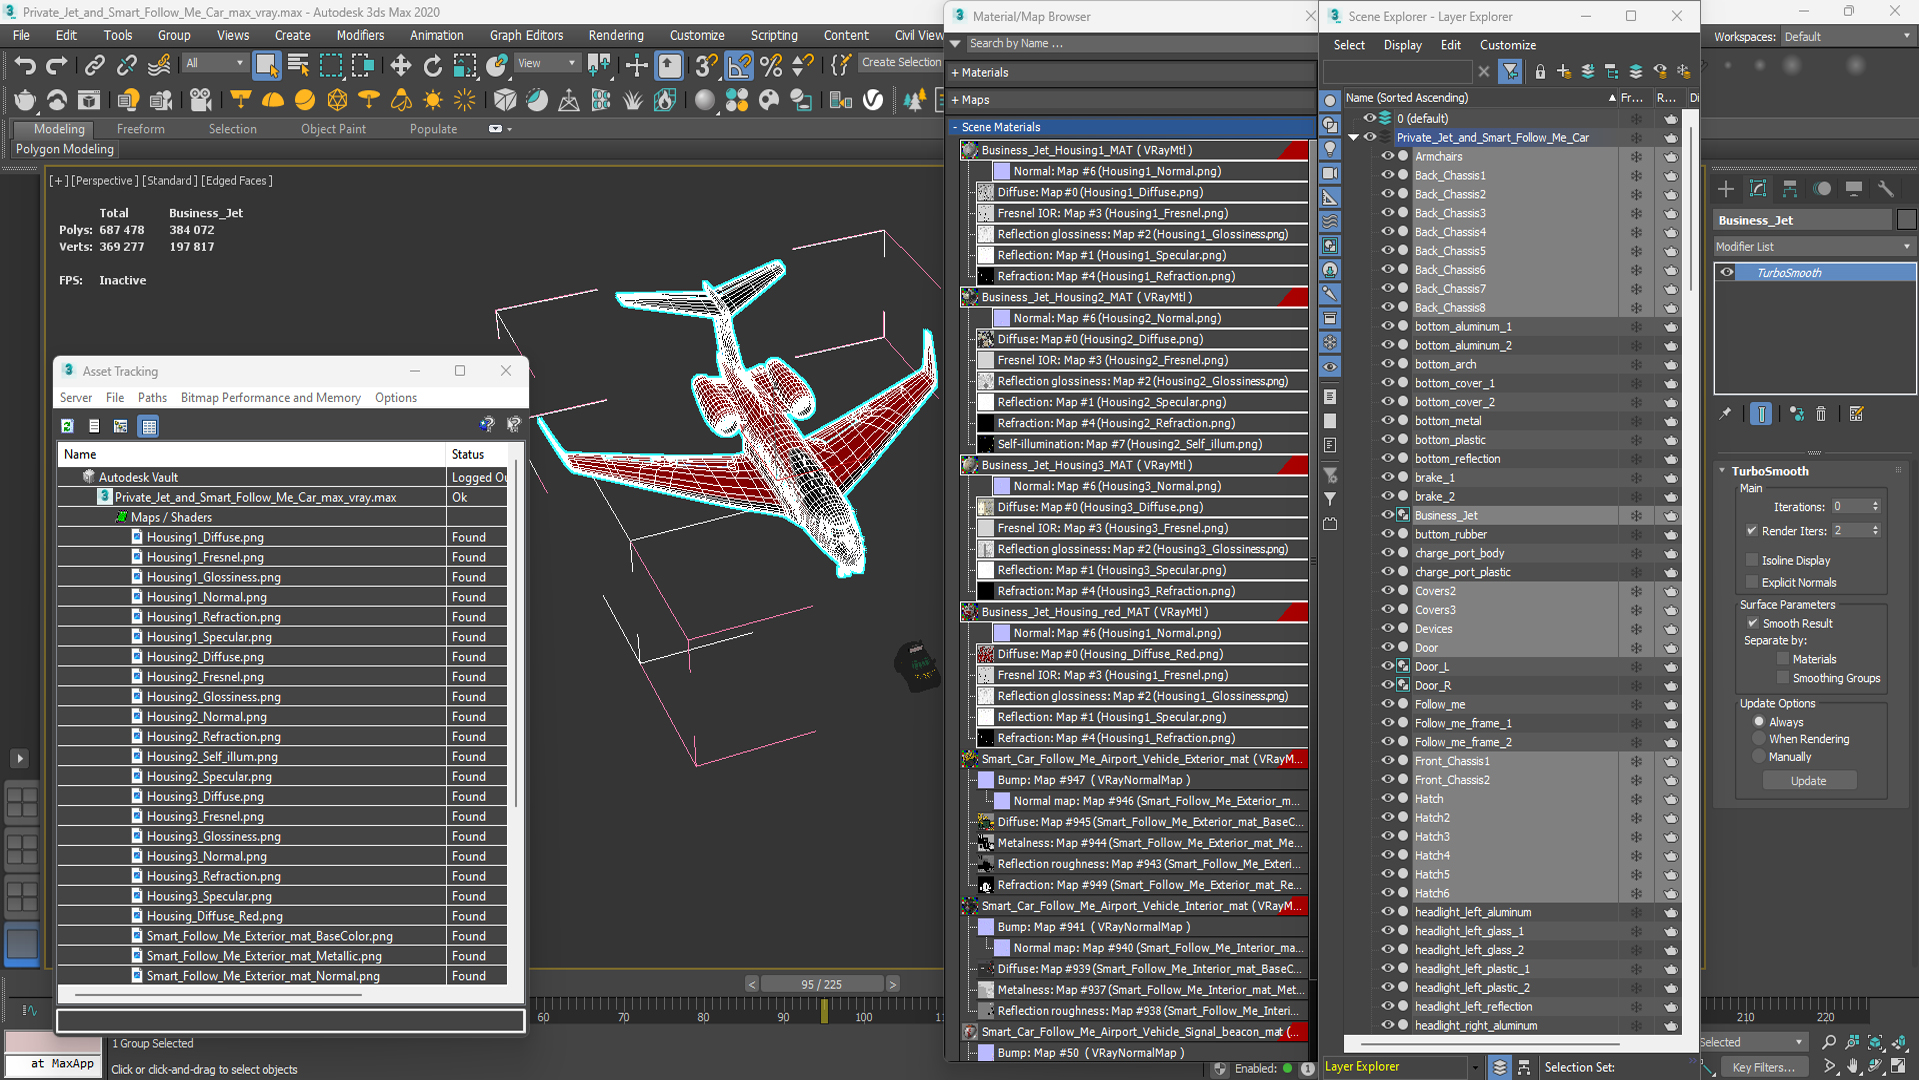Open the Utilities wrench panel icon
The height and width of the screenshot is (1080, 1920).
(1886, 189)
